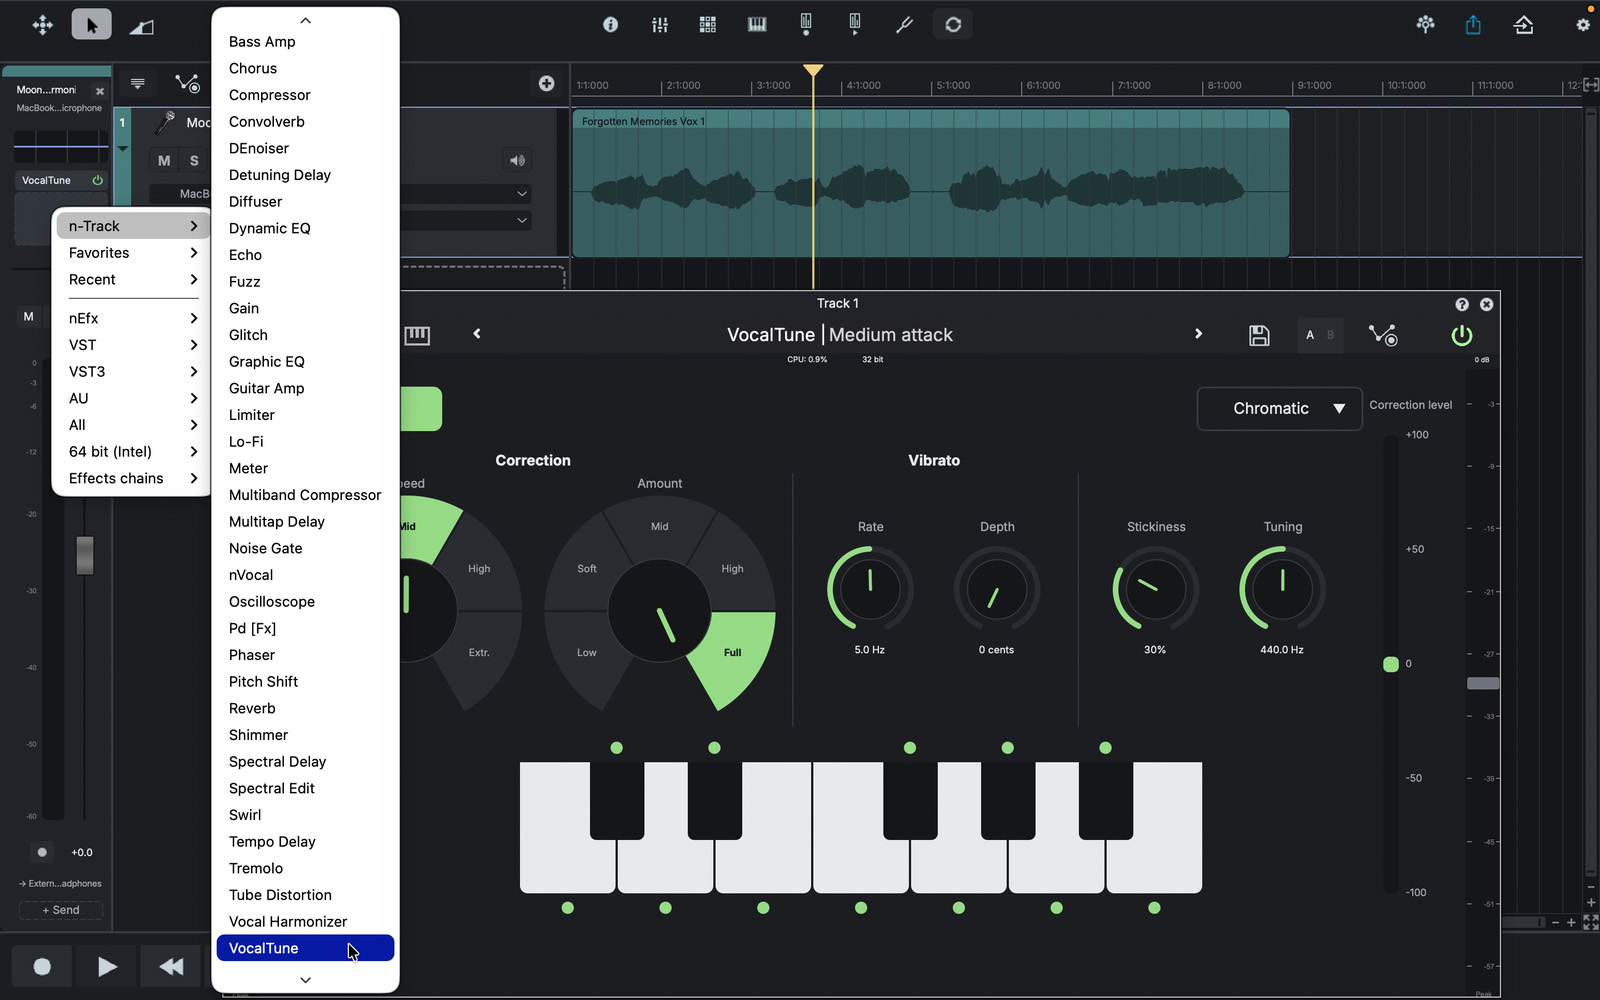1600x1000 pixels.
Task: Select Full correction amount segment
Action: pyautogui.click(x=735, y=657)
